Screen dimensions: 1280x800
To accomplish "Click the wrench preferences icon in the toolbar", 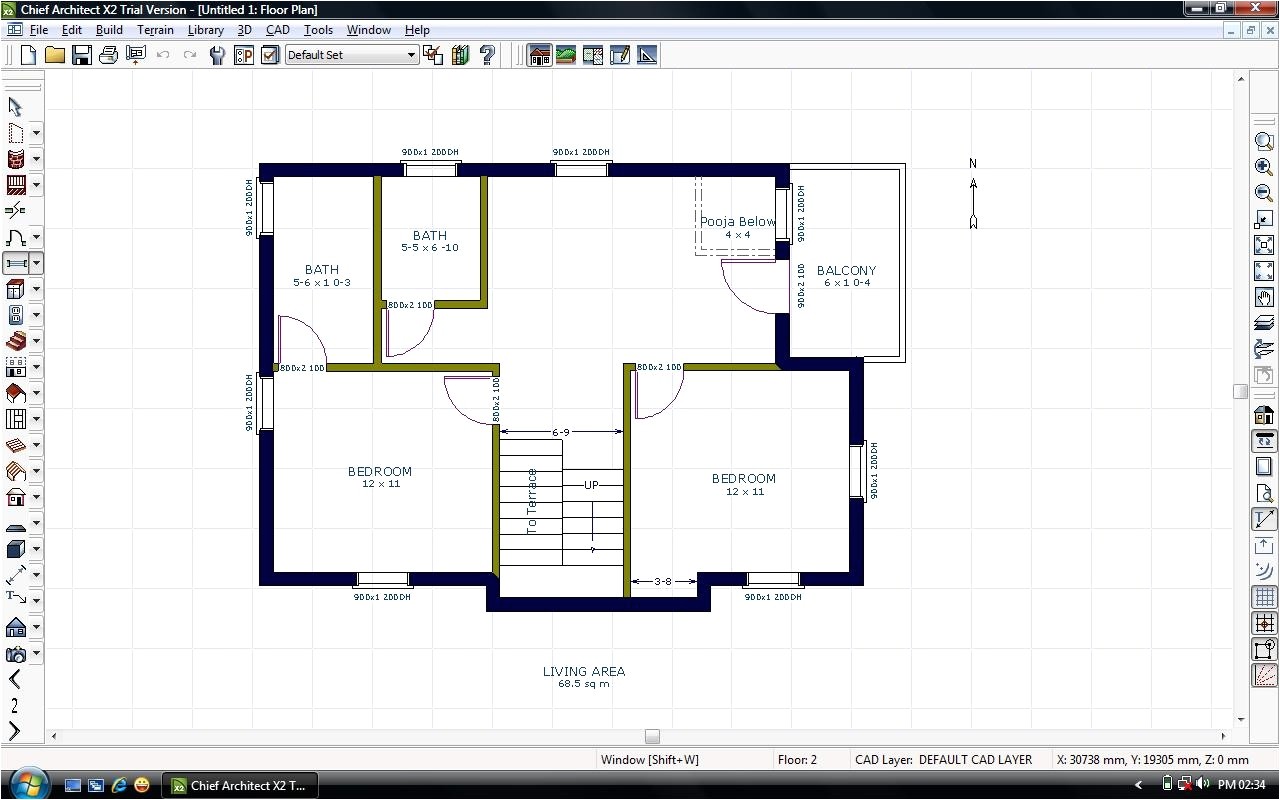I will click(x=216, y=55).
